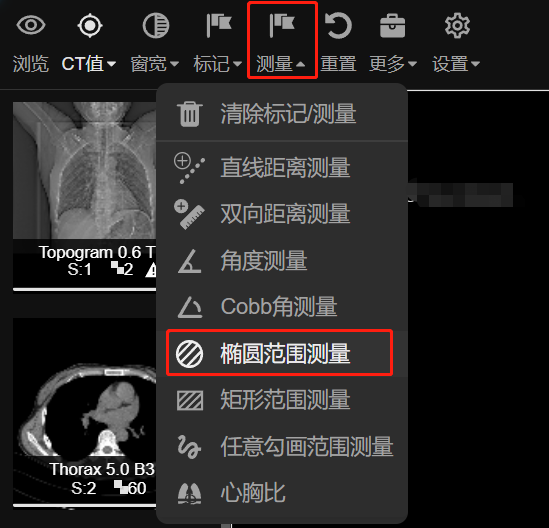Click the eye icon for 浏览 mode
549x528 pixels.
pyautogui.click(x=31, y=25)
